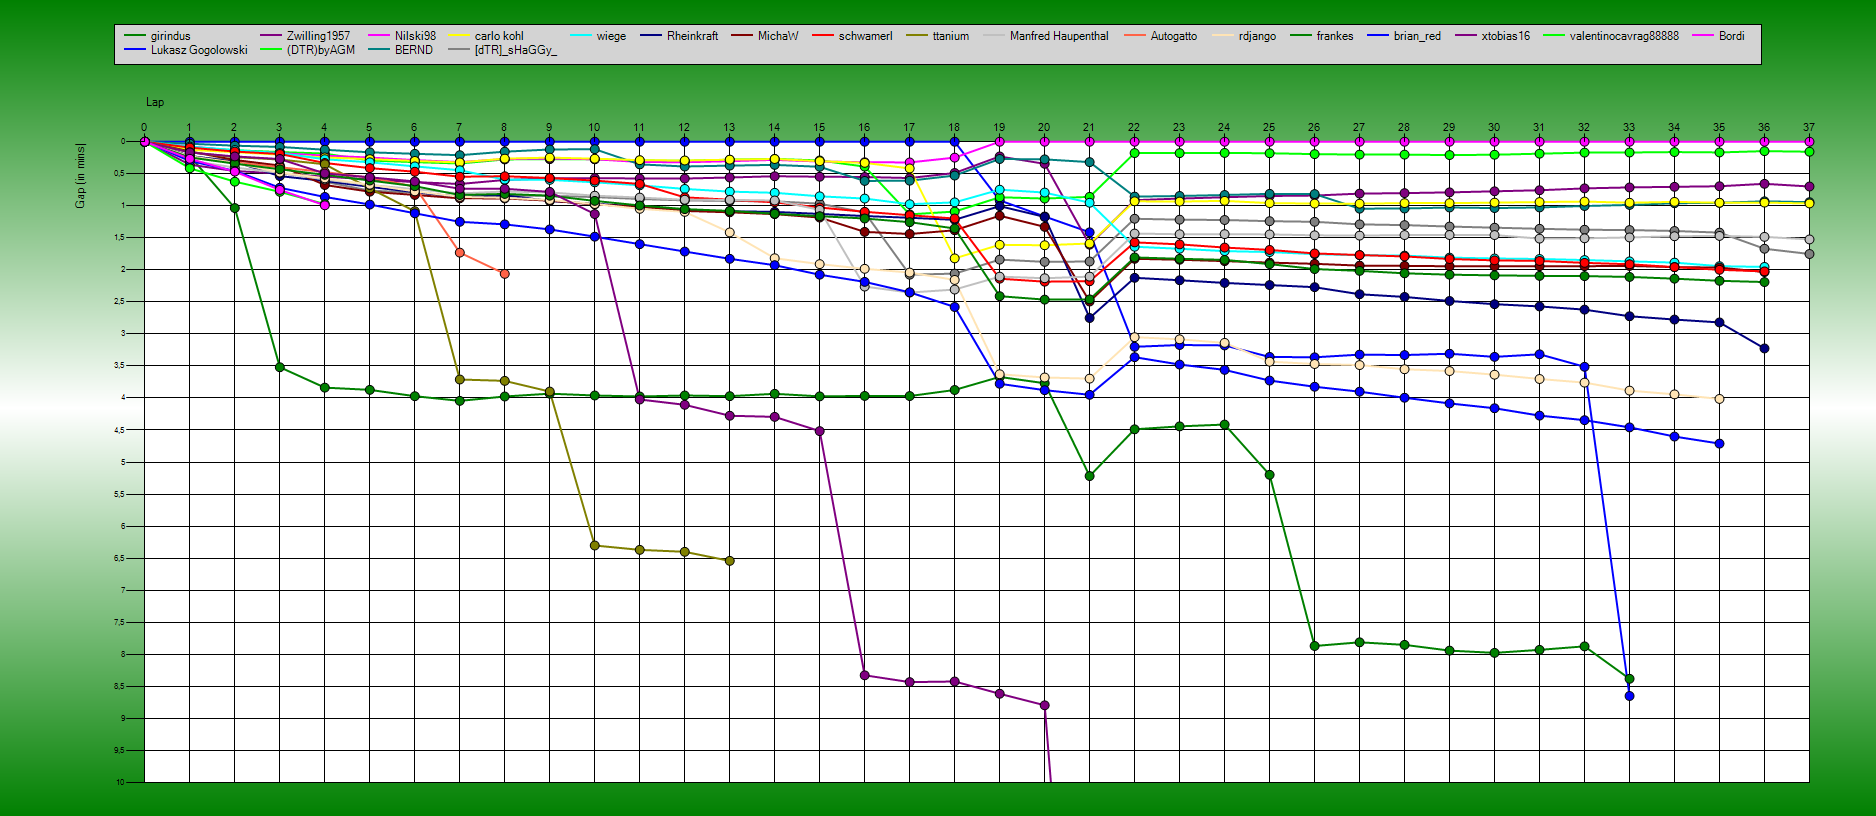The height and width of the screenshot is (816, 1876).
Task: Click the (DTR)byAGM legend label
Action: 320,50
